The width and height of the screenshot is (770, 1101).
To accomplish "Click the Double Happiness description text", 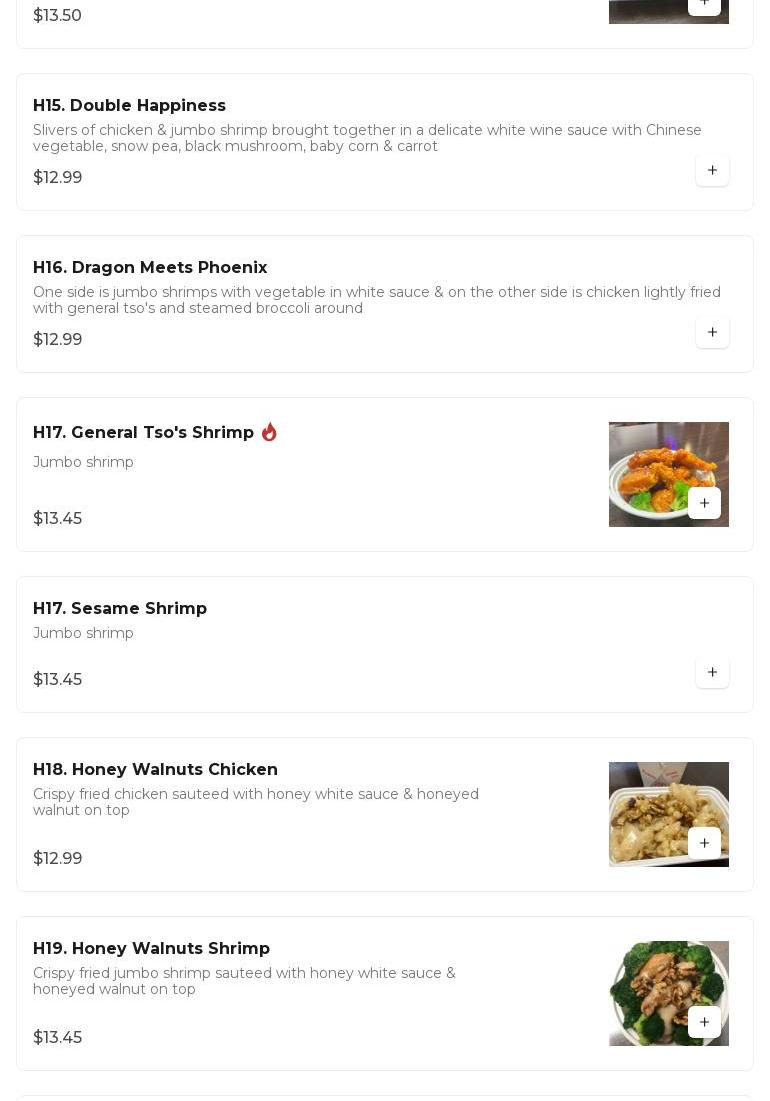I will pos(366,138).
